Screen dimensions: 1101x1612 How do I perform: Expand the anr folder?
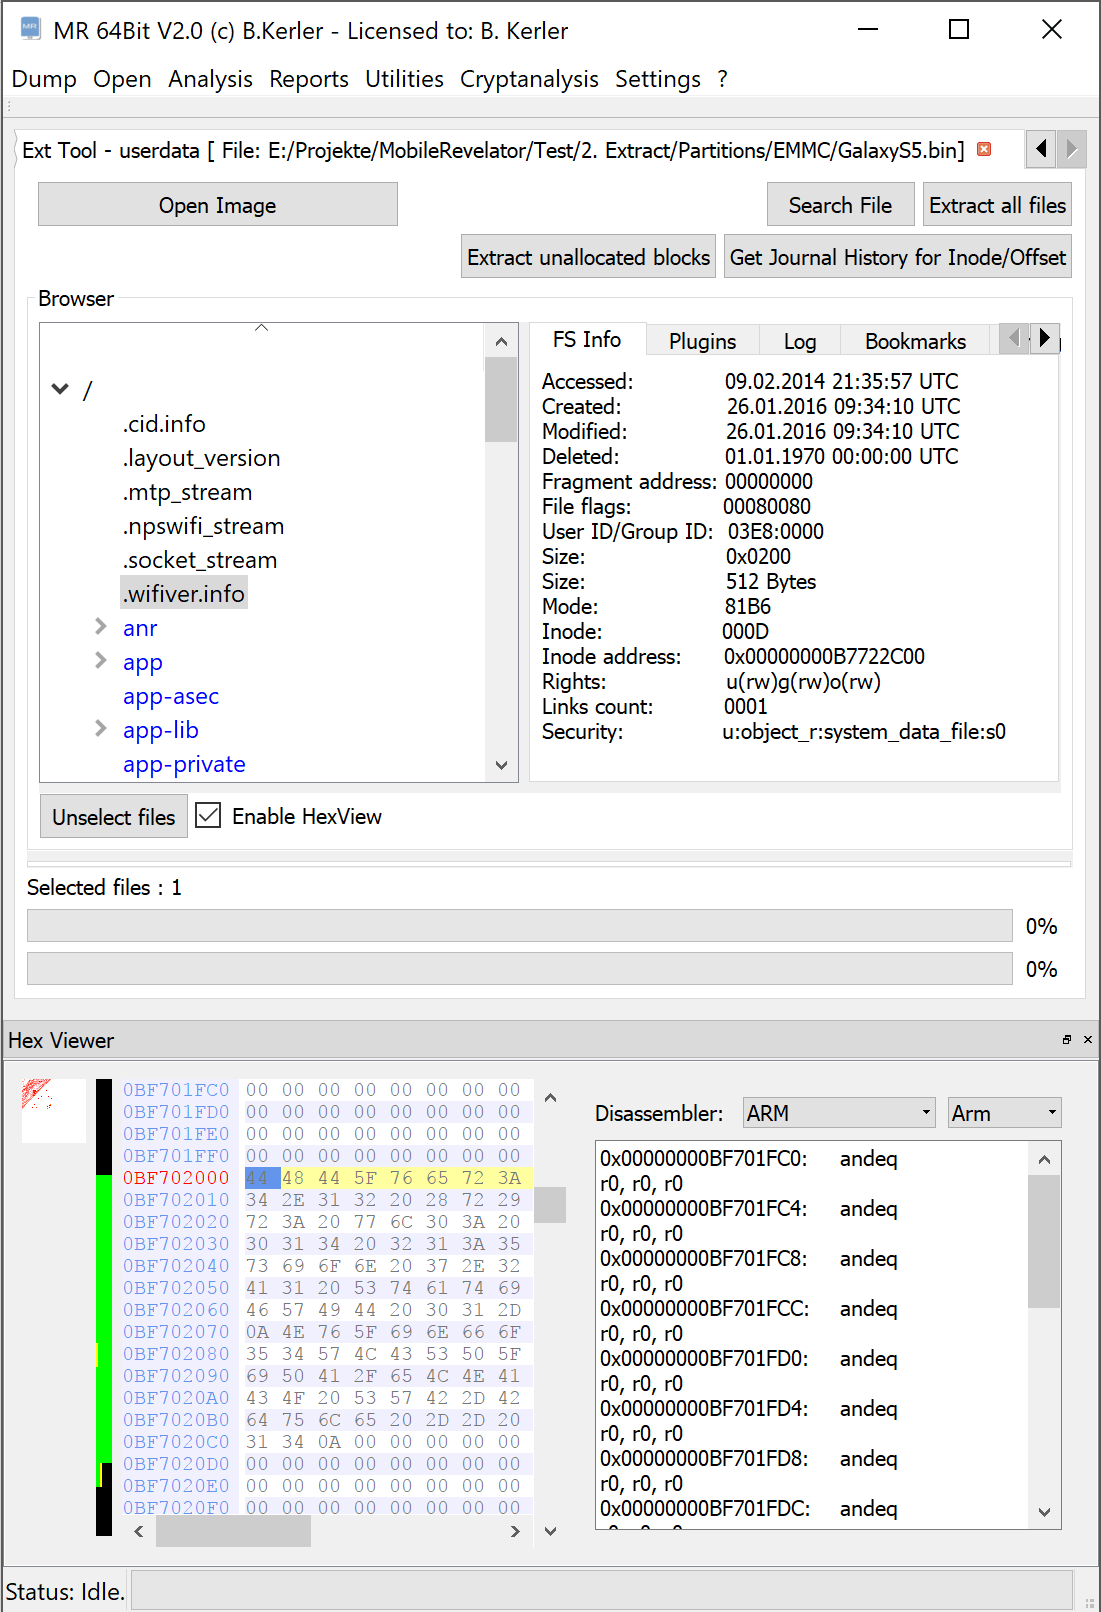tap(100, 626)
